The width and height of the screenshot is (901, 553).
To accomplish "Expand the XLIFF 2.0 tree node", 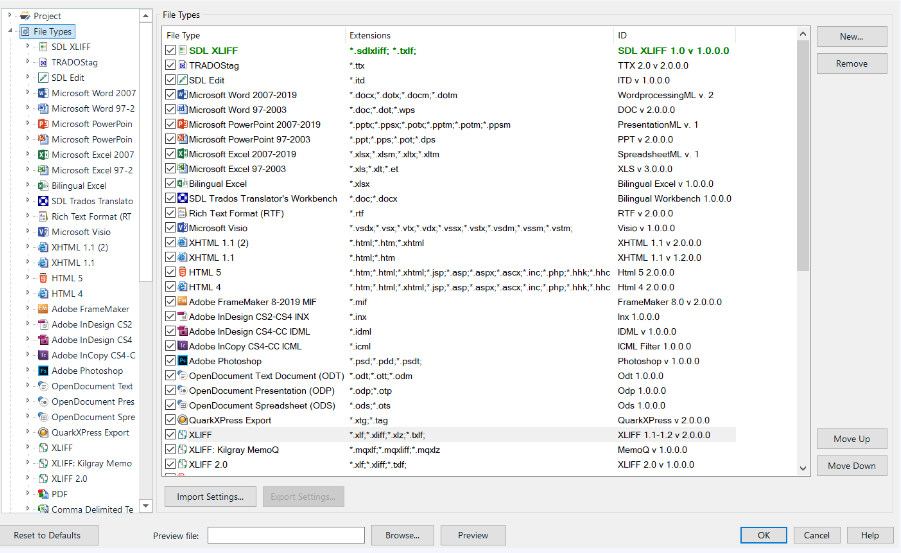I will 28,478.
